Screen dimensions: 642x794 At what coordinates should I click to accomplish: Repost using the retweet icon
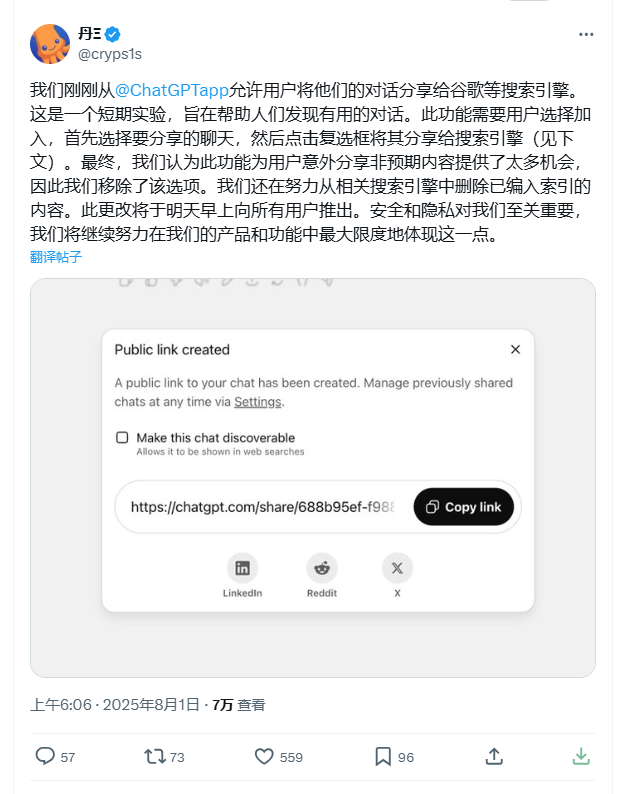(x=154, y=757)
